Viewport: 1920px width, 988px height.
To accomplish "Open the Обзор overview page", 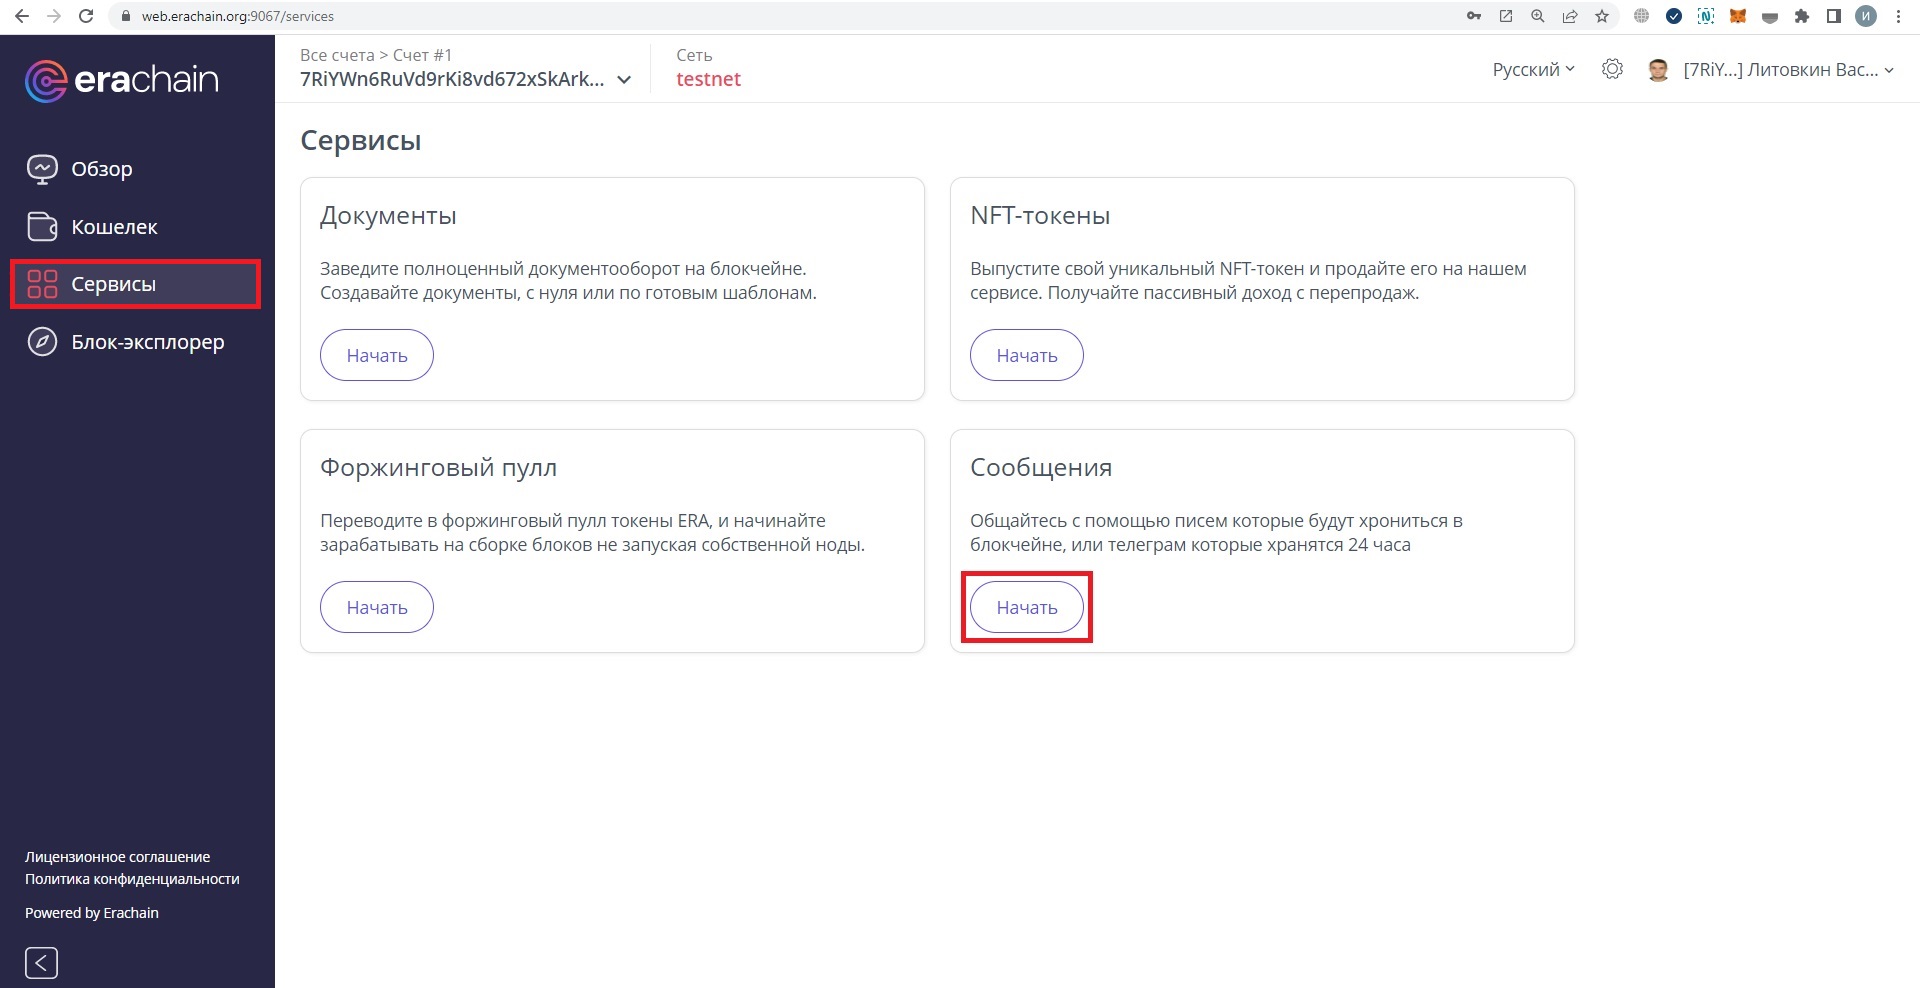I will point(101,169).
